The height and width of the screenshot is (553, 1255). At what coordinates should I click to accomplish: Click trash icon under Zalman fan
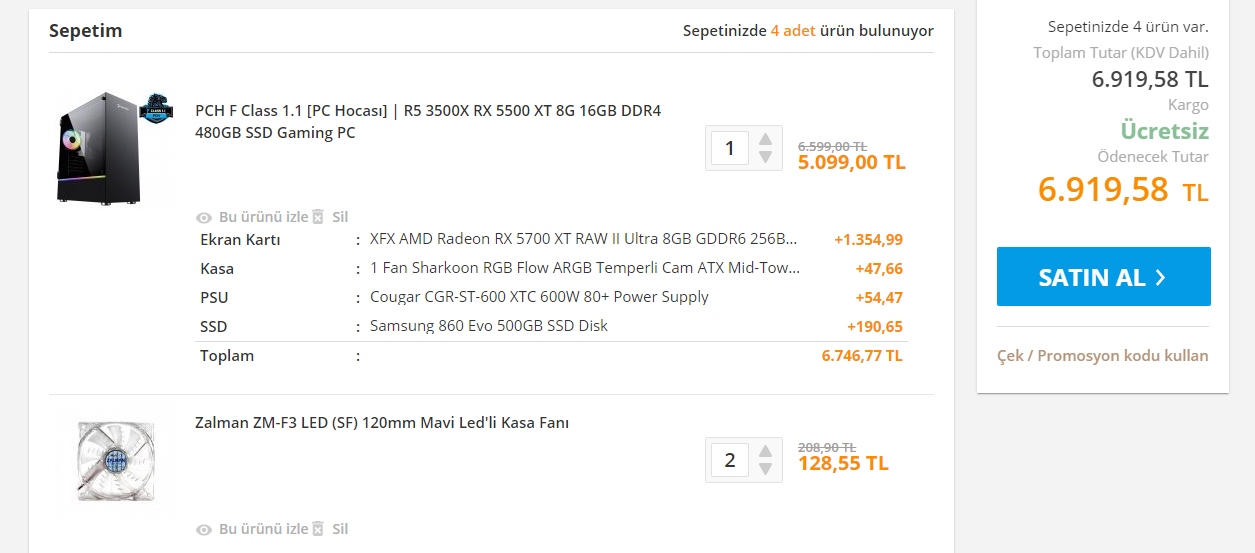coord(318,529)
